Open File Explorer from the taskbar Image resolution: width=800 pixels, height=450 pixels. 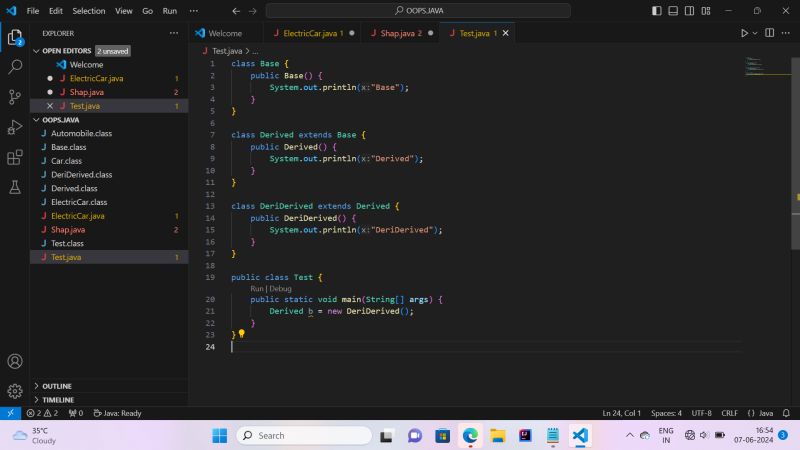[498, 436]
